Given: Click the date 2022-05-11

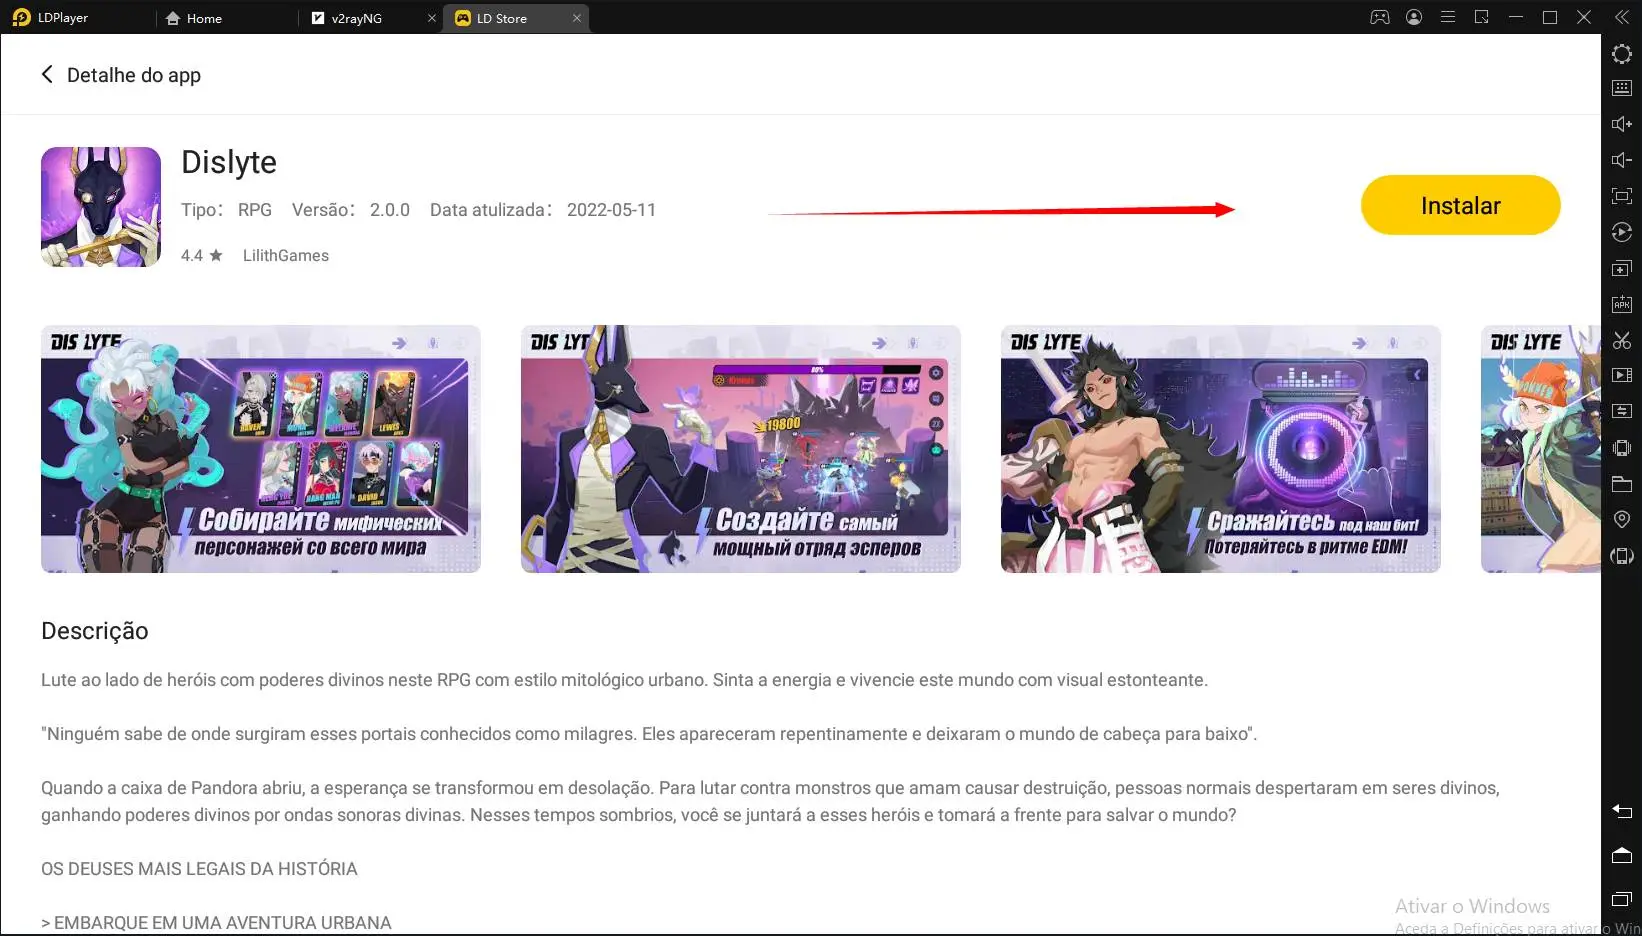Looking at the screenshot, I should click(x=611, y=210).
